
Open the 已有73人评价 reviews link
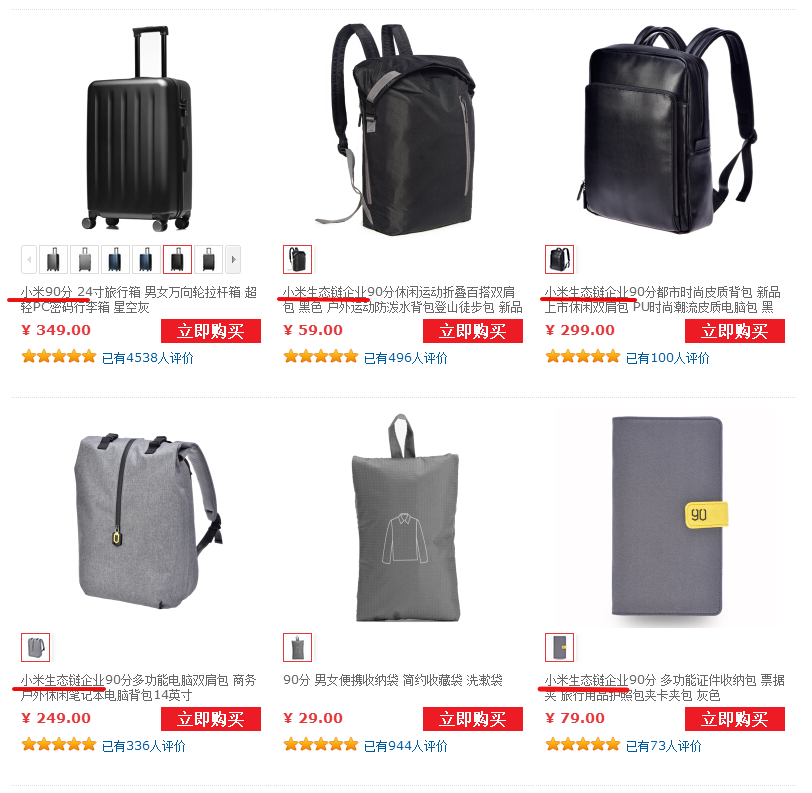(663, 746)
